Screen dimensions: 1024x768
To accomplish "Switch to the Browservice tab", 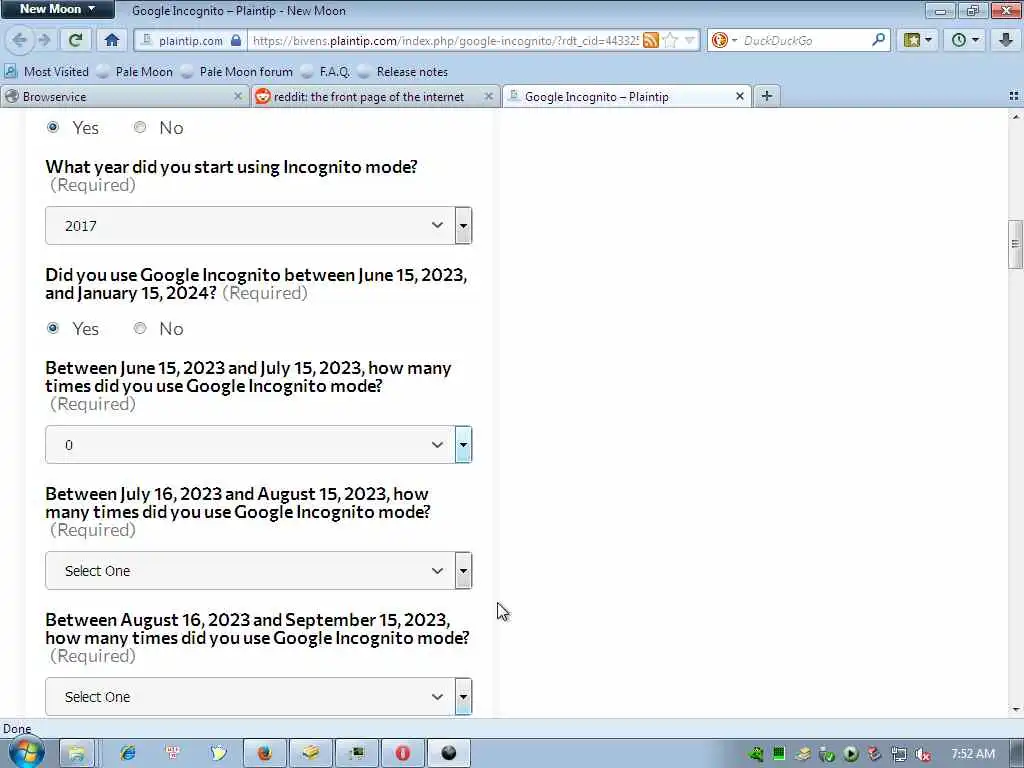I will coord(124,97).
